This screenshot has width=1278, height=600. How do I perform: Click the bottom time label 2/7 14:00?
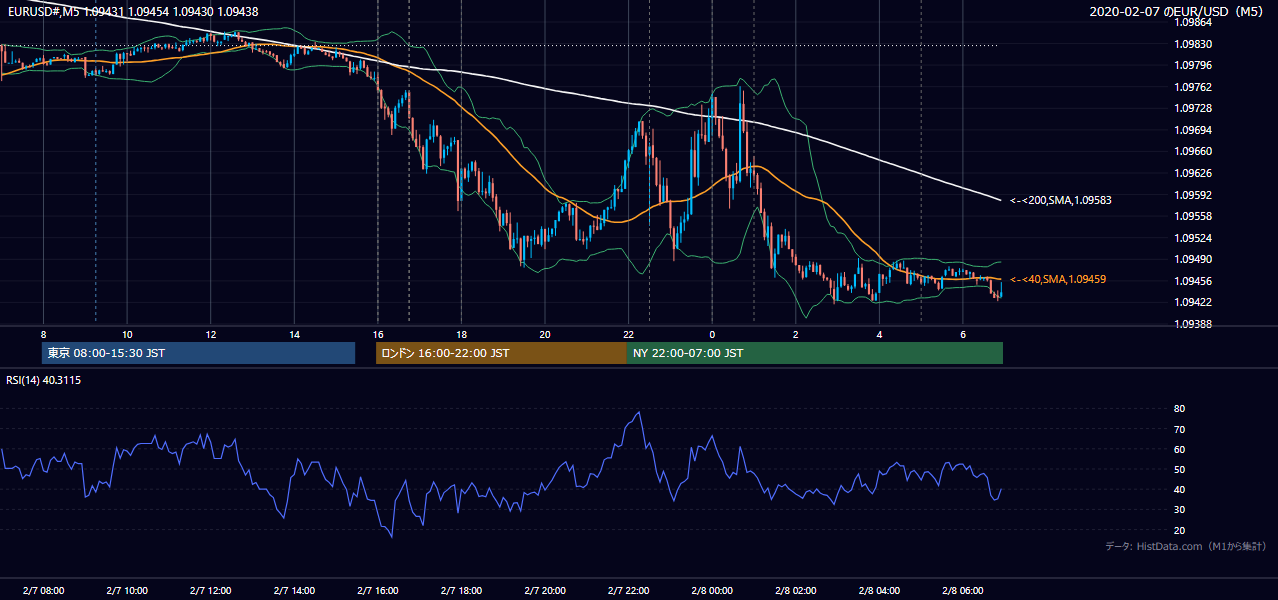(294, 591)
